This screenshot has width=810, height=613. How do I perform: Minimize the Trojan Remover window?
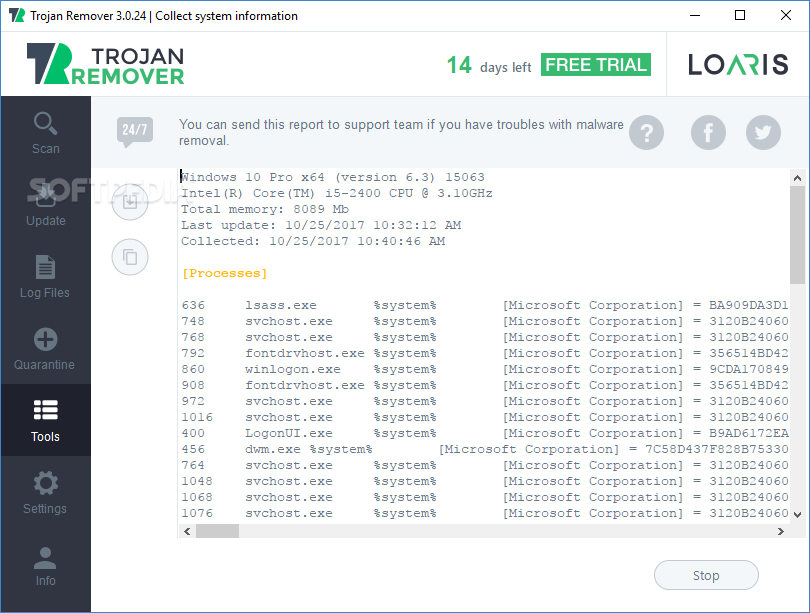[x=695, y=15]
